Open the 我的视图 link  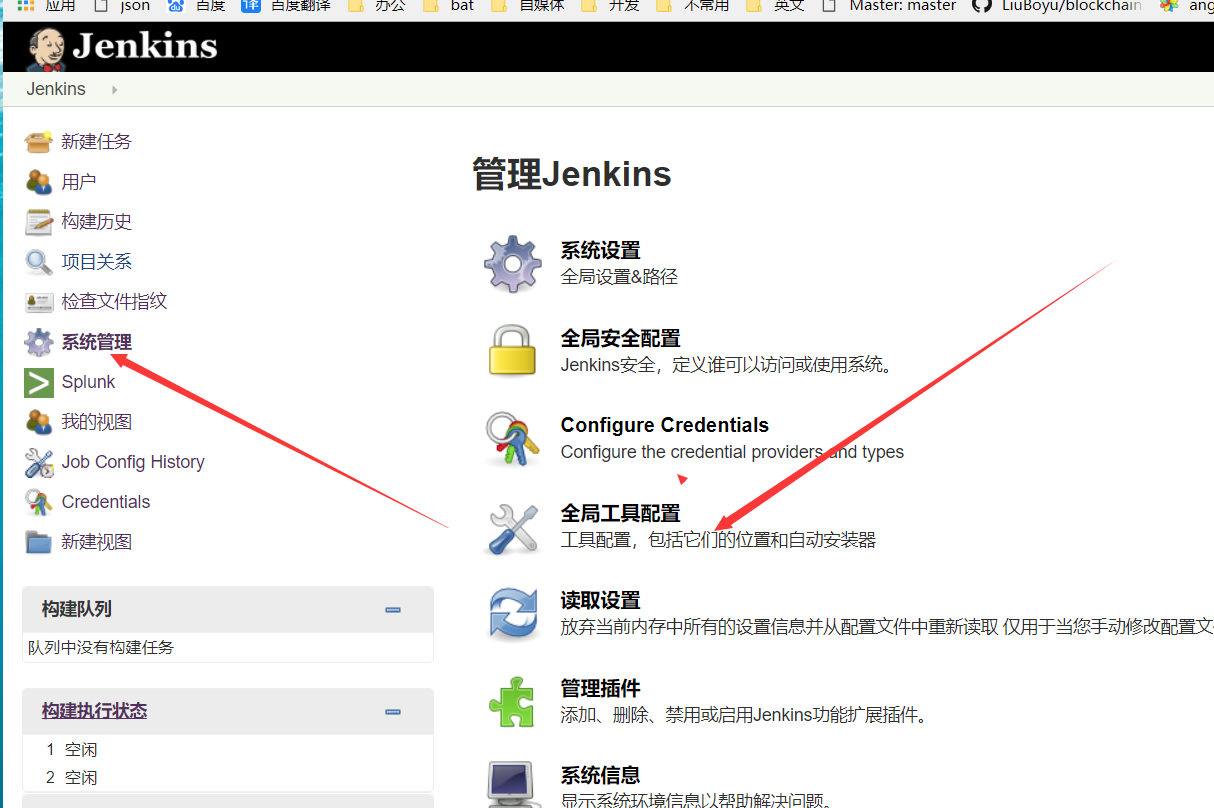point(96,422)
